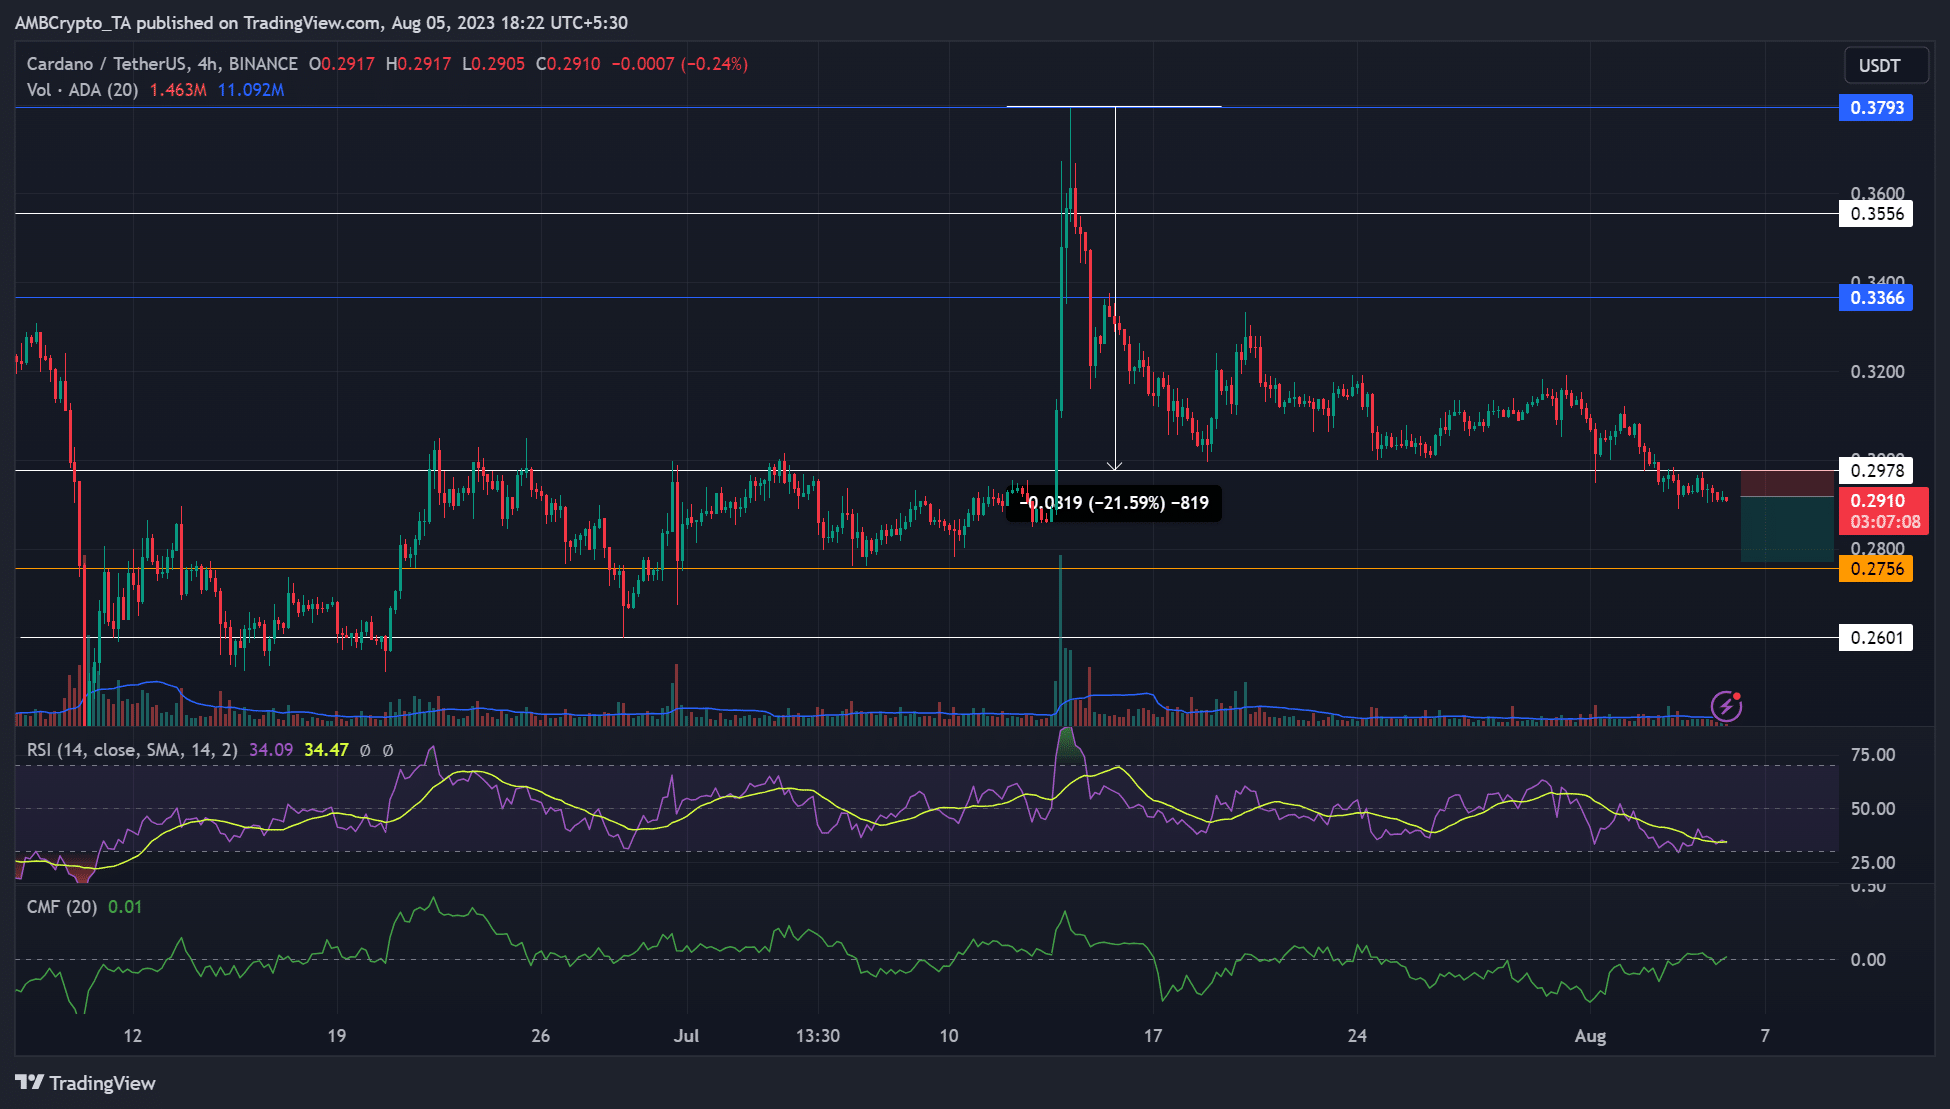
Task: Click the white 0.2601 support level label
Action: [1876, 638]
